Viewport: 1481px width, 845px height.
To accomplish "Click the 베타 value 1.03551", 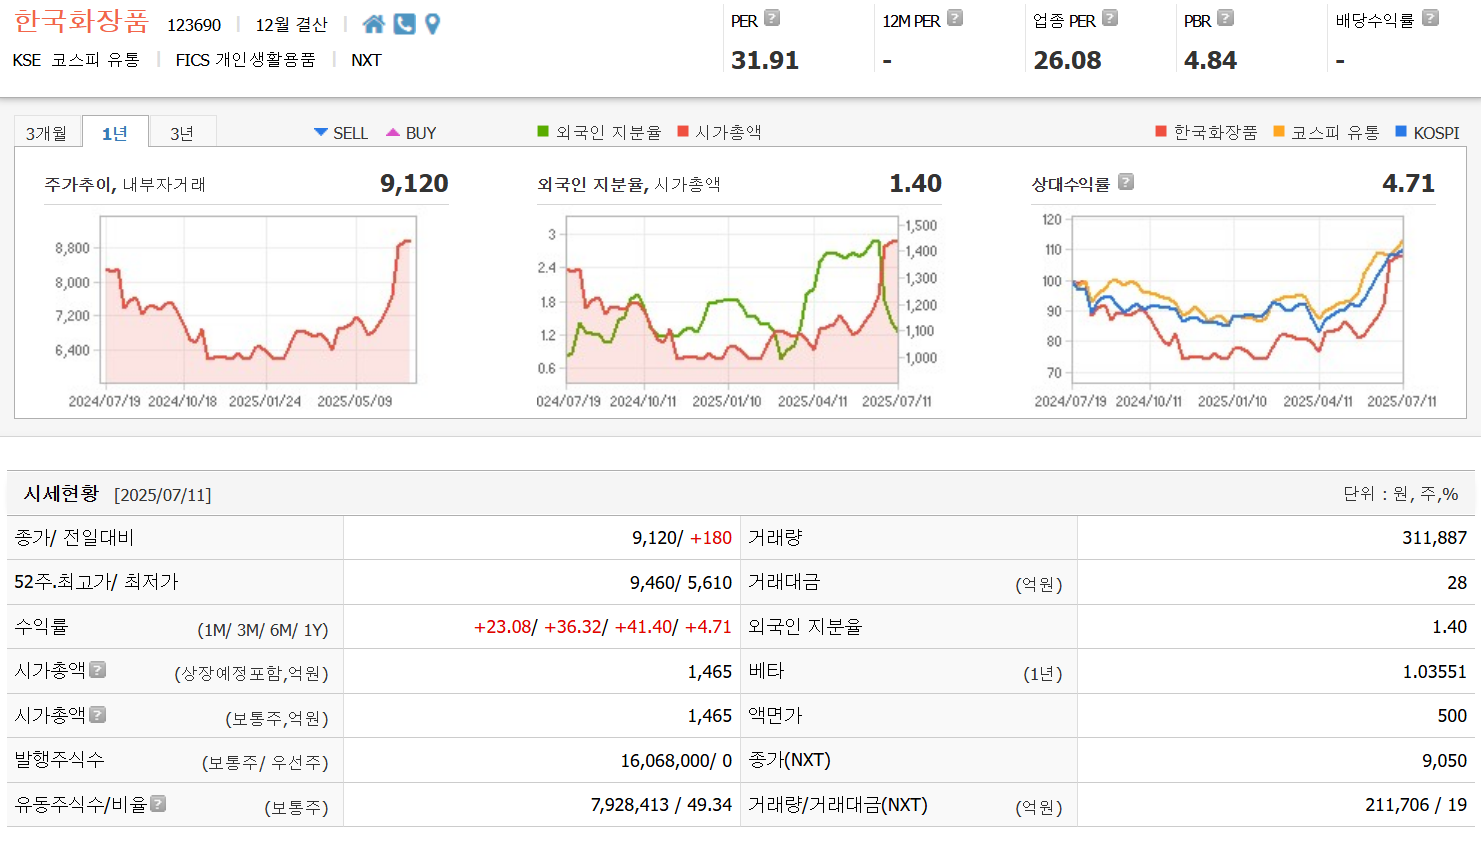I will [1434, 672].
